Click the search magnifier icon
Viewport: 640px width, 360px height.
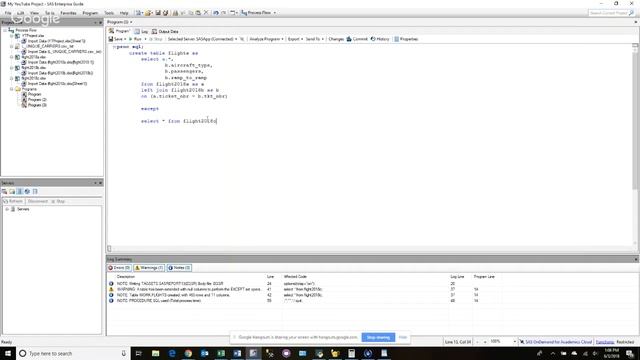631,13
